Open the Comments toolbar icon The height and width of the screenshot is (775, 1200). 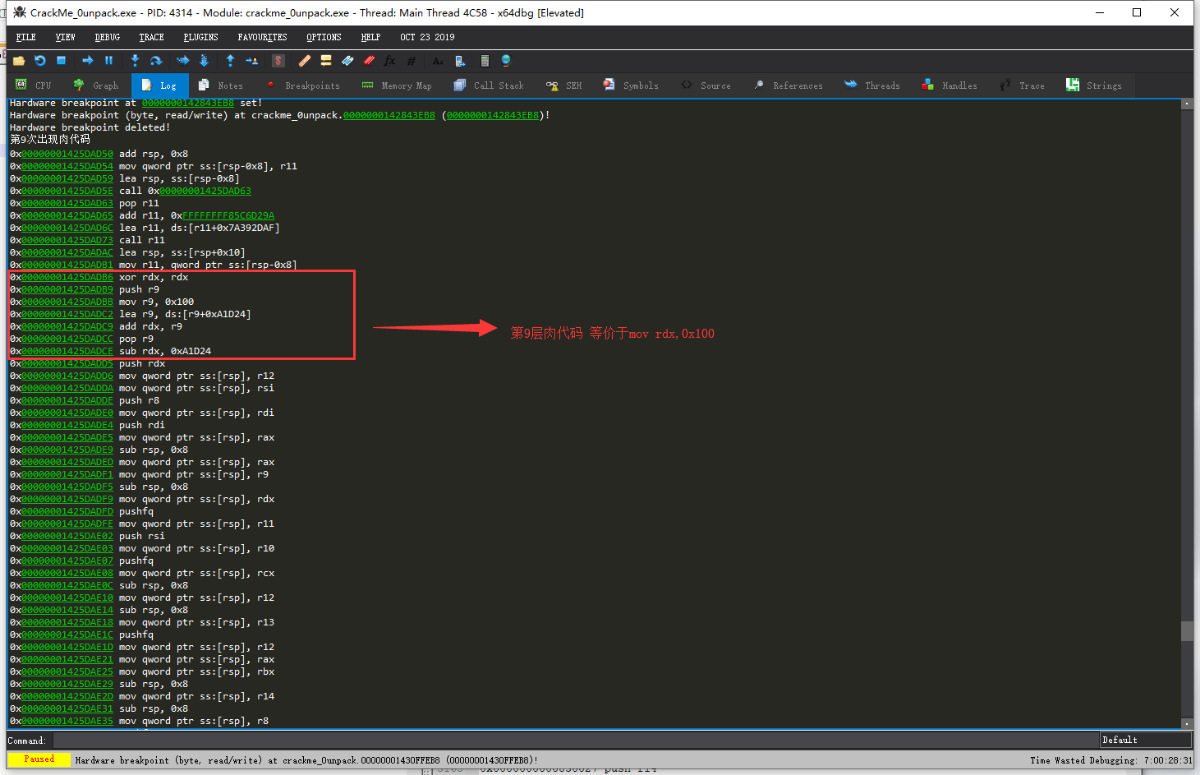pos(326,60)
